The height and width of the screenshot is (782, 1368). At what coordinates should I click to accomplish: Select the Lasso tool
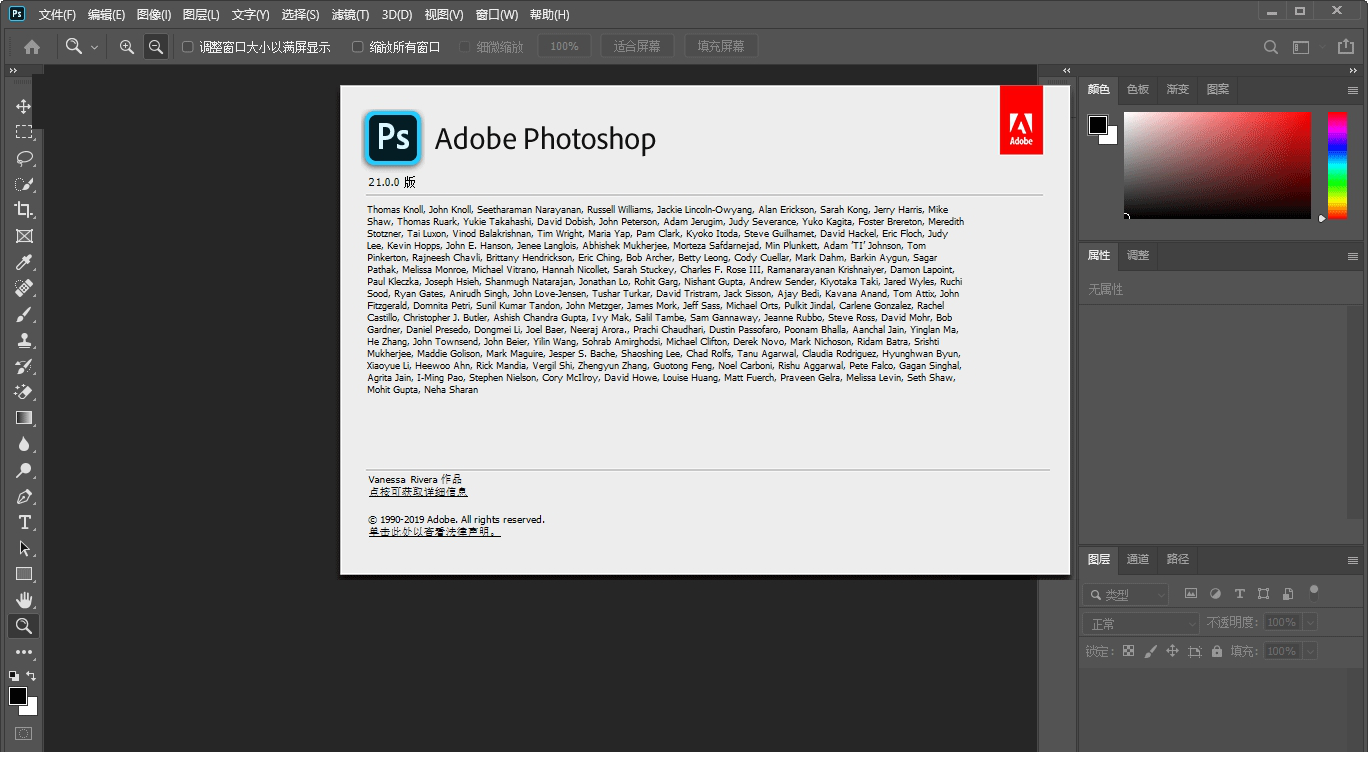25,158
